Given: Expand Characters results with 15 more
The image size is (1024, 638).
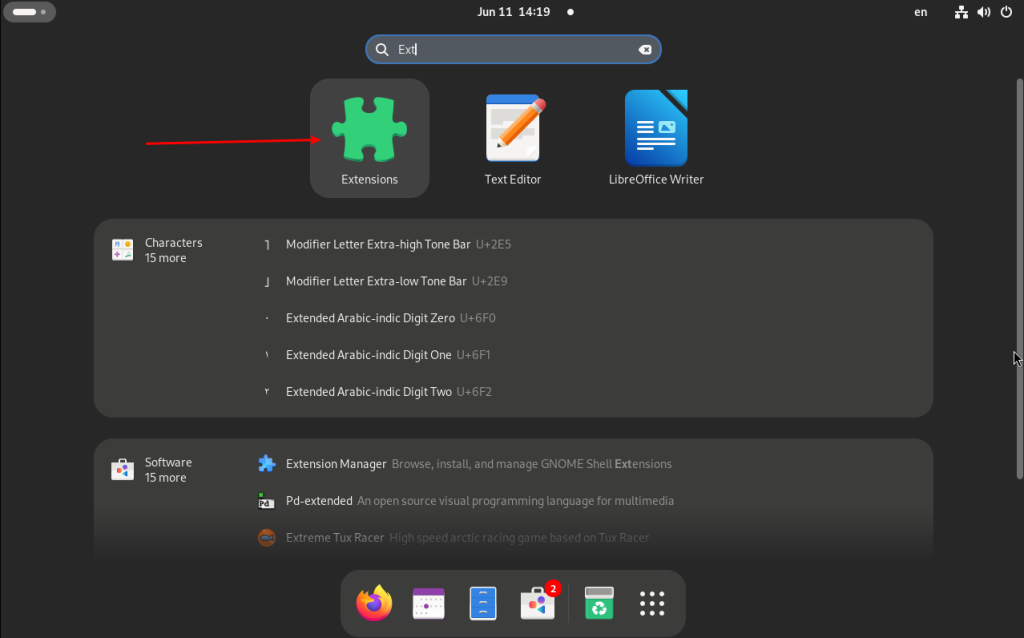Looking at the screenshot, I should (x=157, y=250).
